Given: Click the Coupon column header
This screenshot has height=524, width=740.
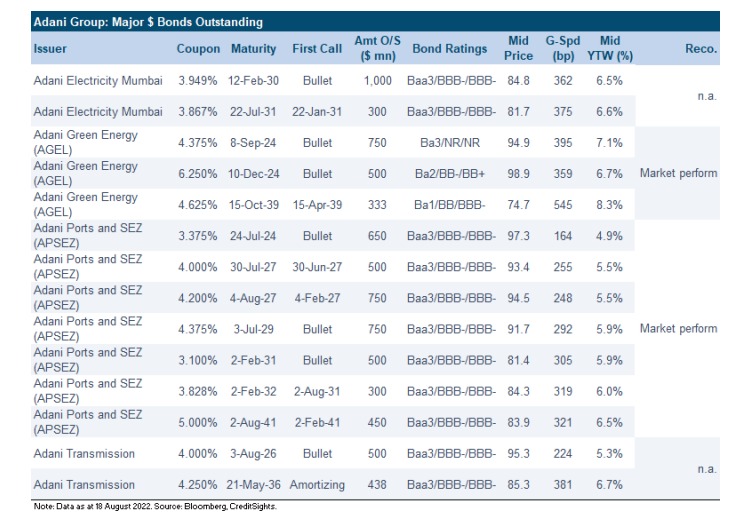Looking at the screenshot, I should 198,48.
